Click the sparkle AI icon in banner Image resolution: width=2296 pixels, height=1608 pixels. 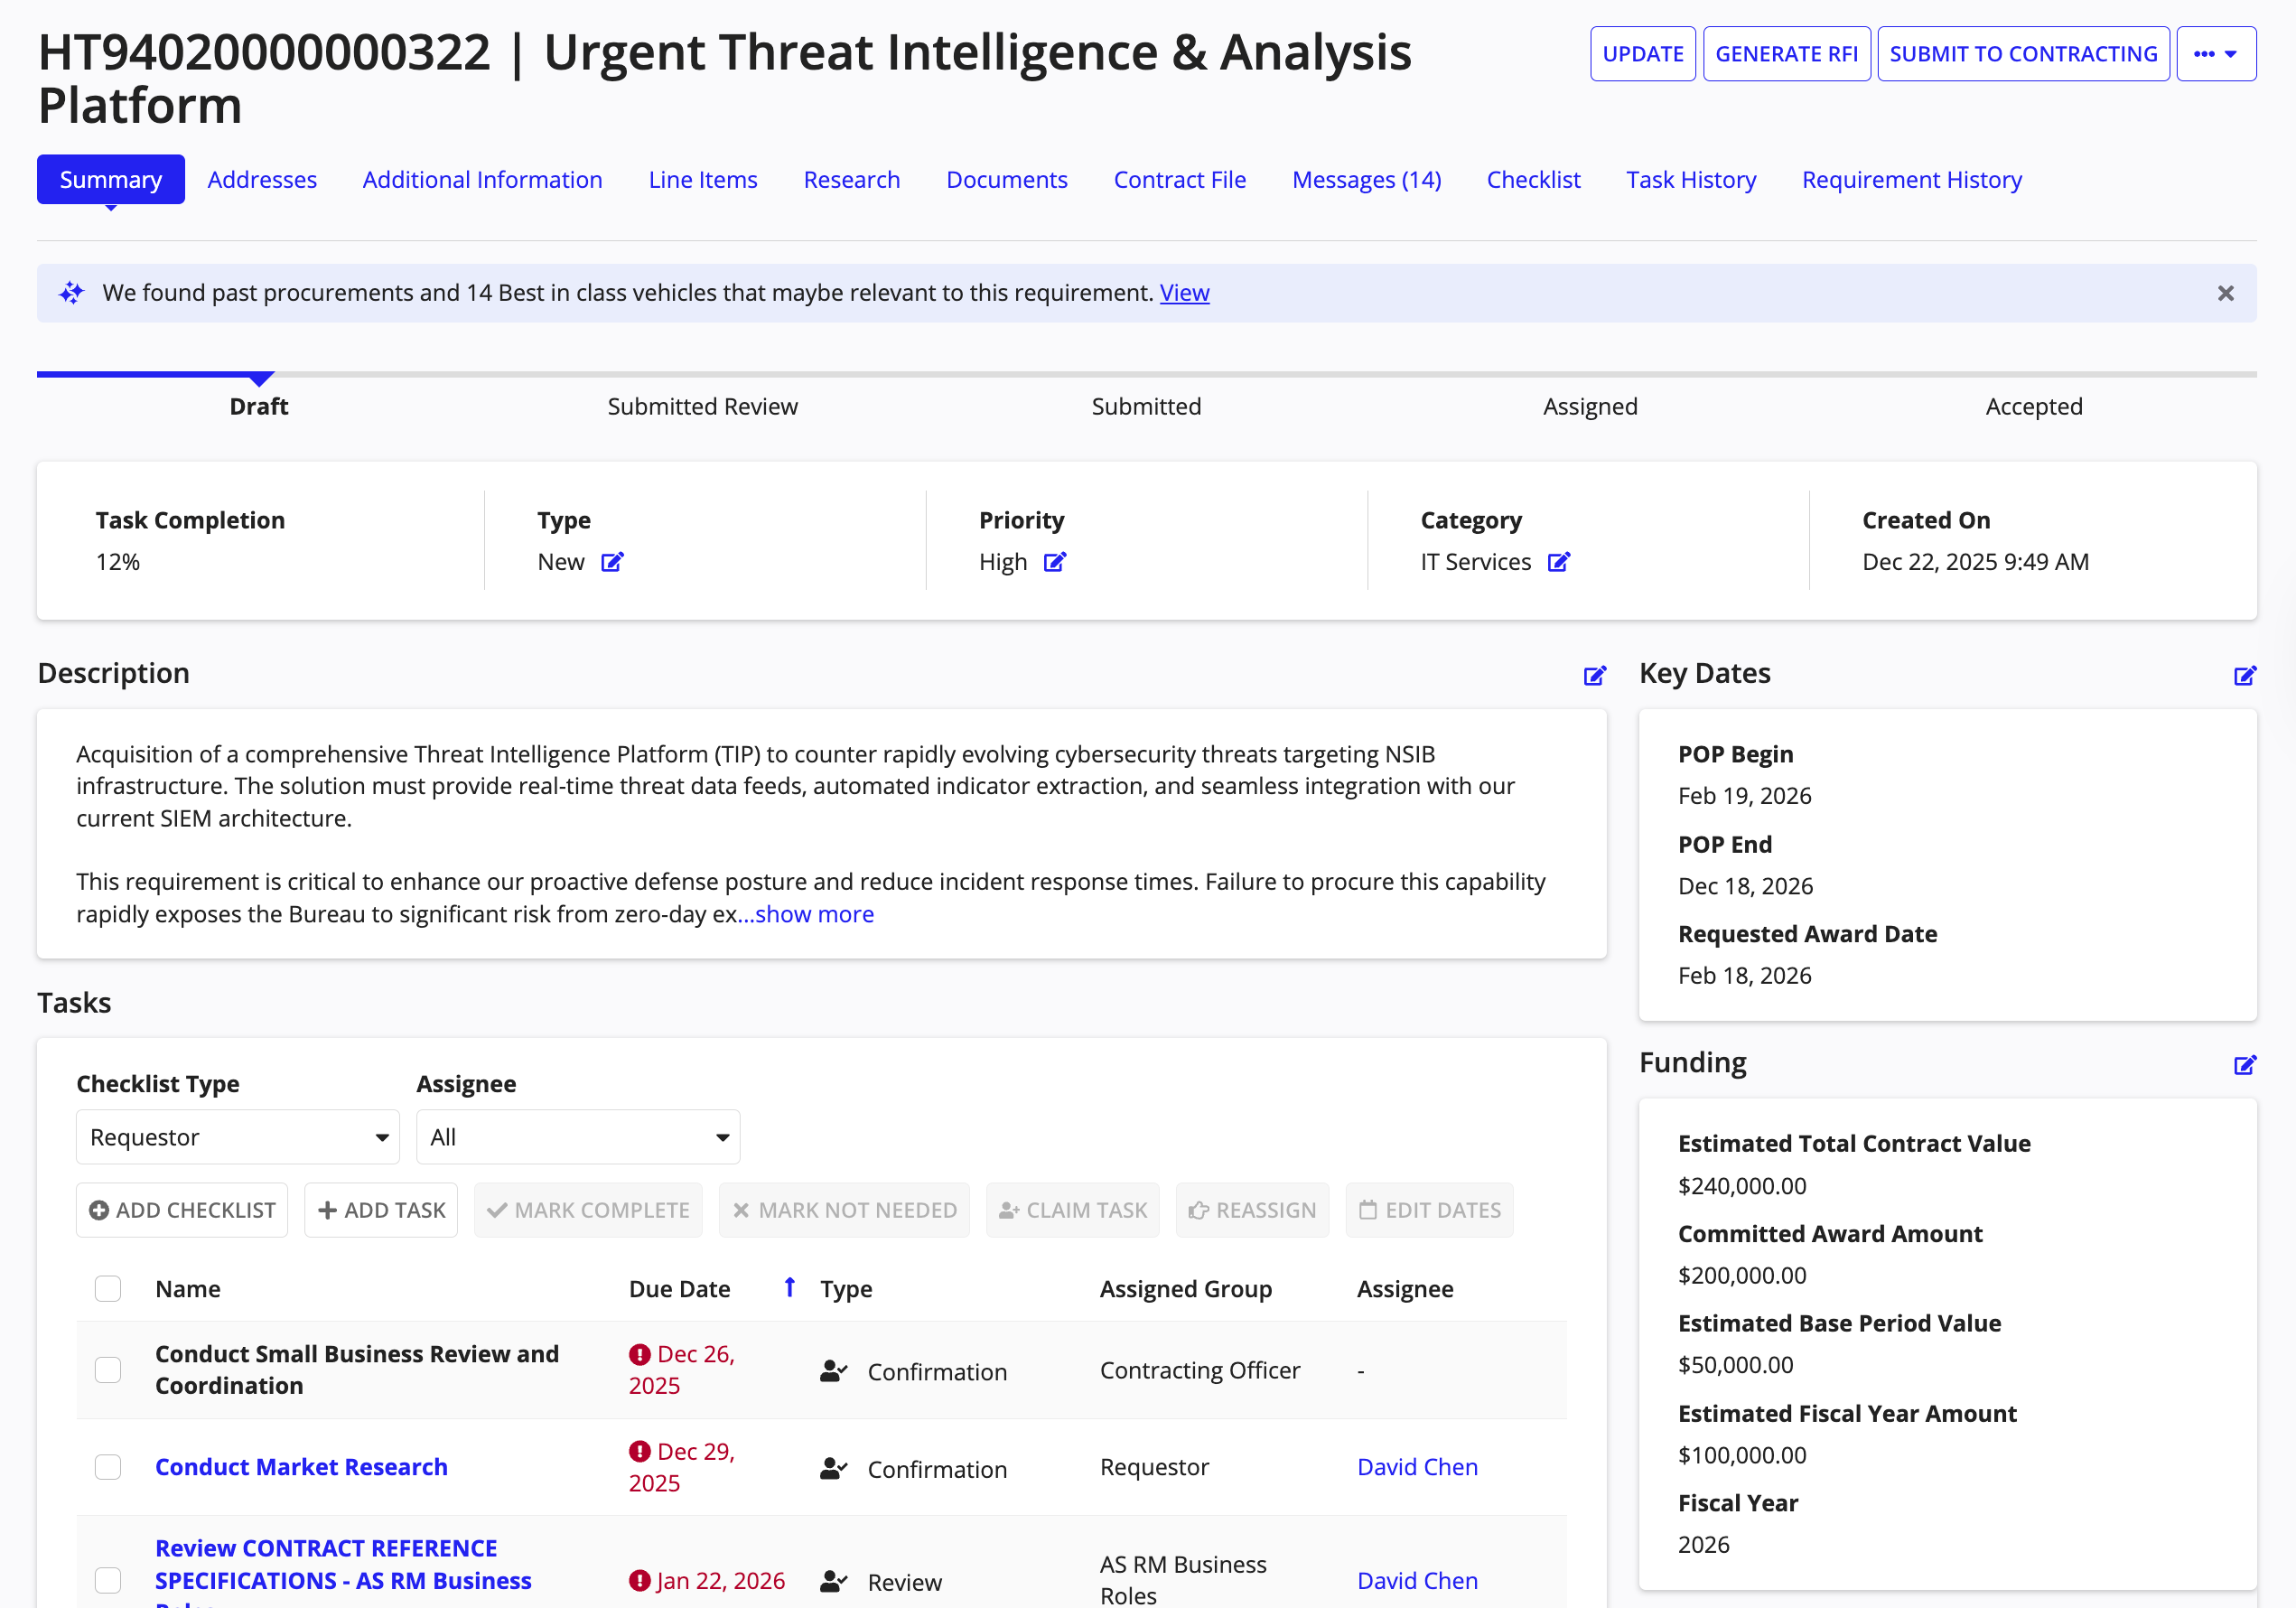(x=72, y=293)
